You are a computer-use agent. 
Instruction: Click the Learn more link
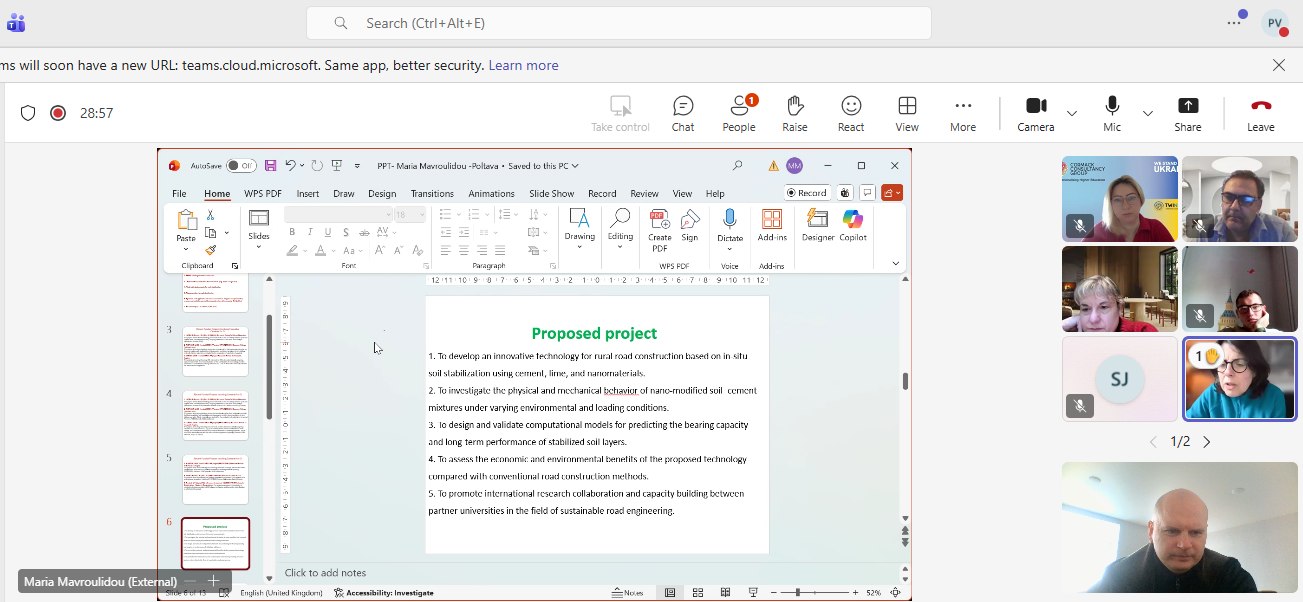pyautogui.click(x=523, y=65)
